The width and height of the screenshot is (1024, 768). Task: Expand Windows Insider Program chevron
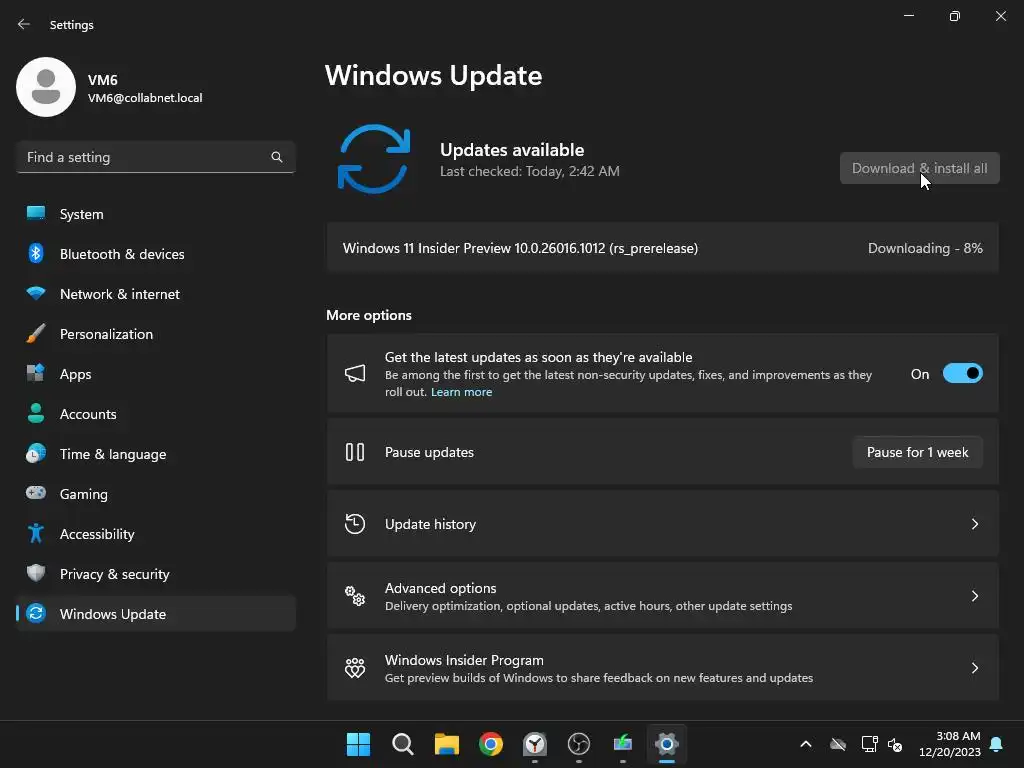974,667
